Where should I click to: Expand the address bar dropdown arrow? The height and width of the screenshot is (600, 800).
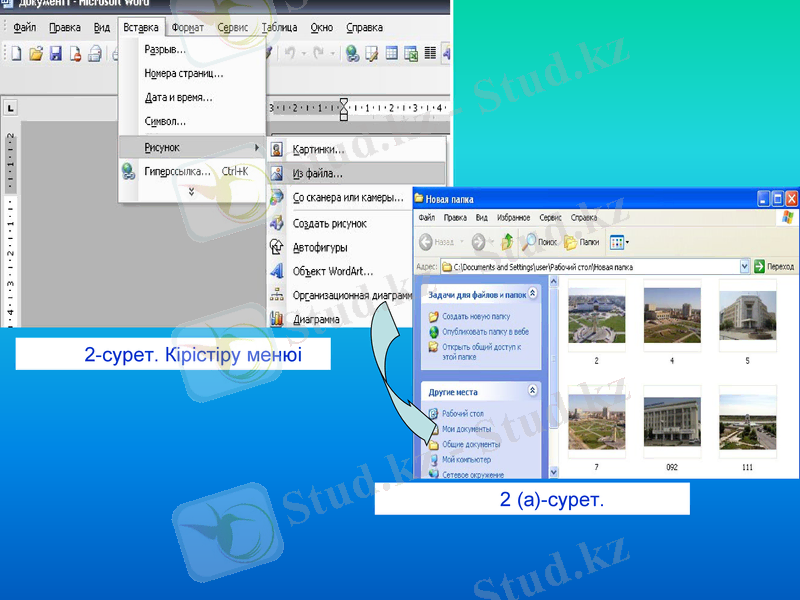(745, 267)
